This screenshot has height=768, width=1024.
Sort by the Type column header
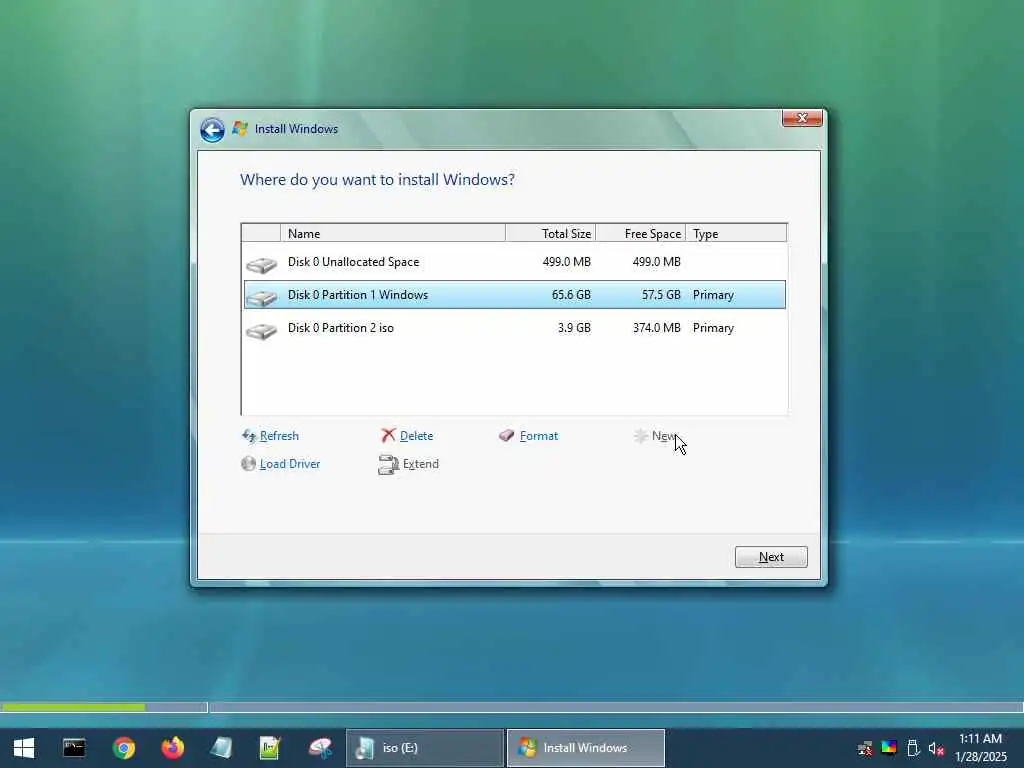tap(737, 233)
